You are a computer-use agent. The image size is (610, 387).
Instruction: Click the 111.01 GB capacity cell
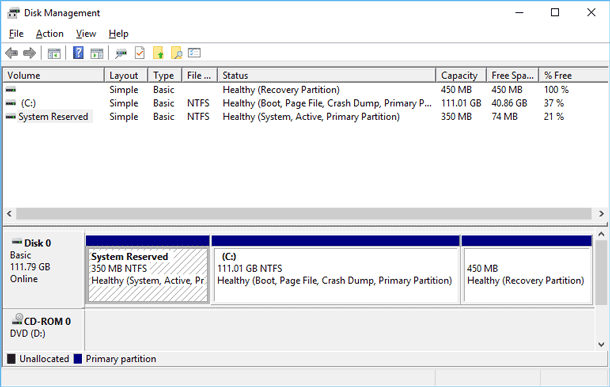461,103
